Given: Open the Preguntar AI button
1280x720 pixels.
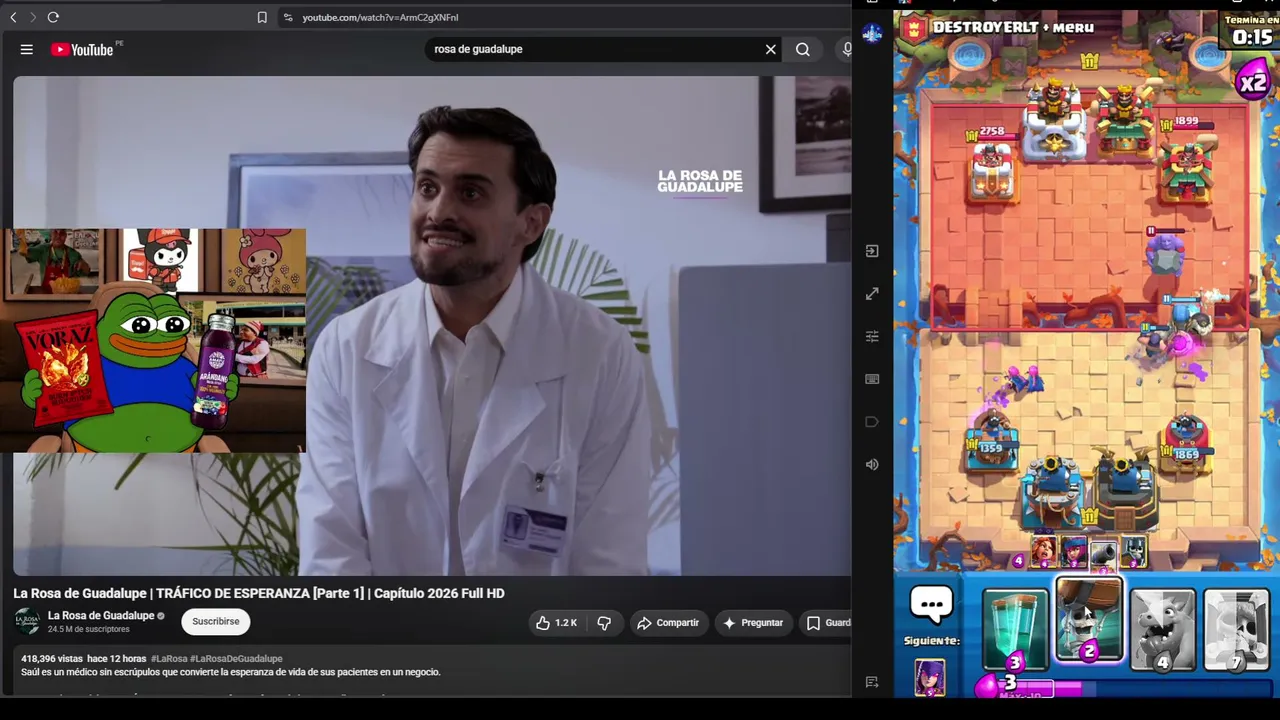Looking at the screenshot, I should pos(753,623).
